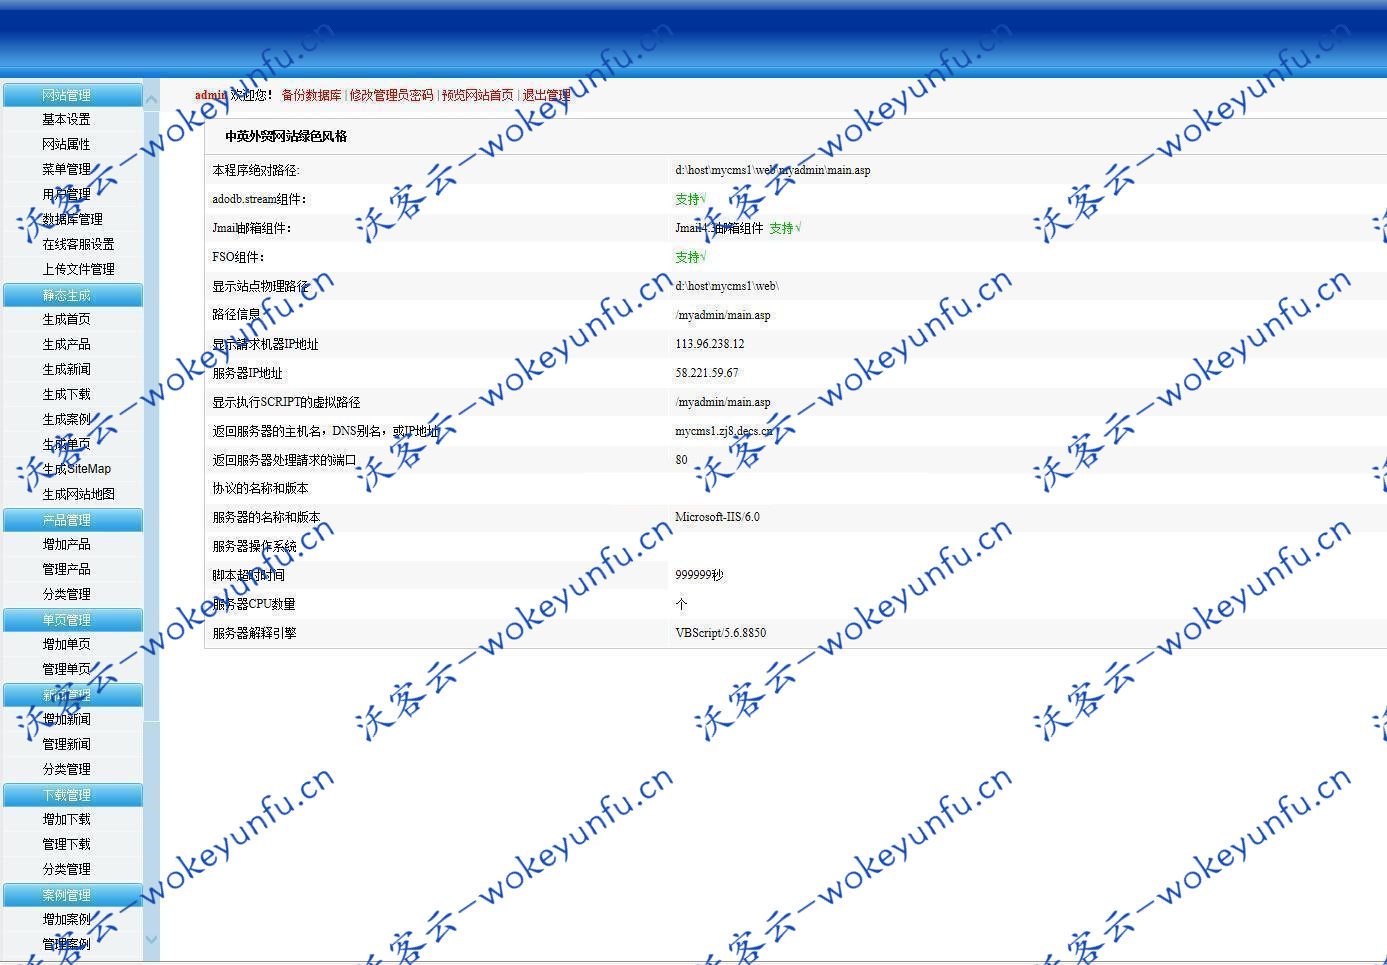Viewport: 1387px width, 965px height.
Task: Open 菜单管理 in the sidebar
Action: [x=66, y=169]
